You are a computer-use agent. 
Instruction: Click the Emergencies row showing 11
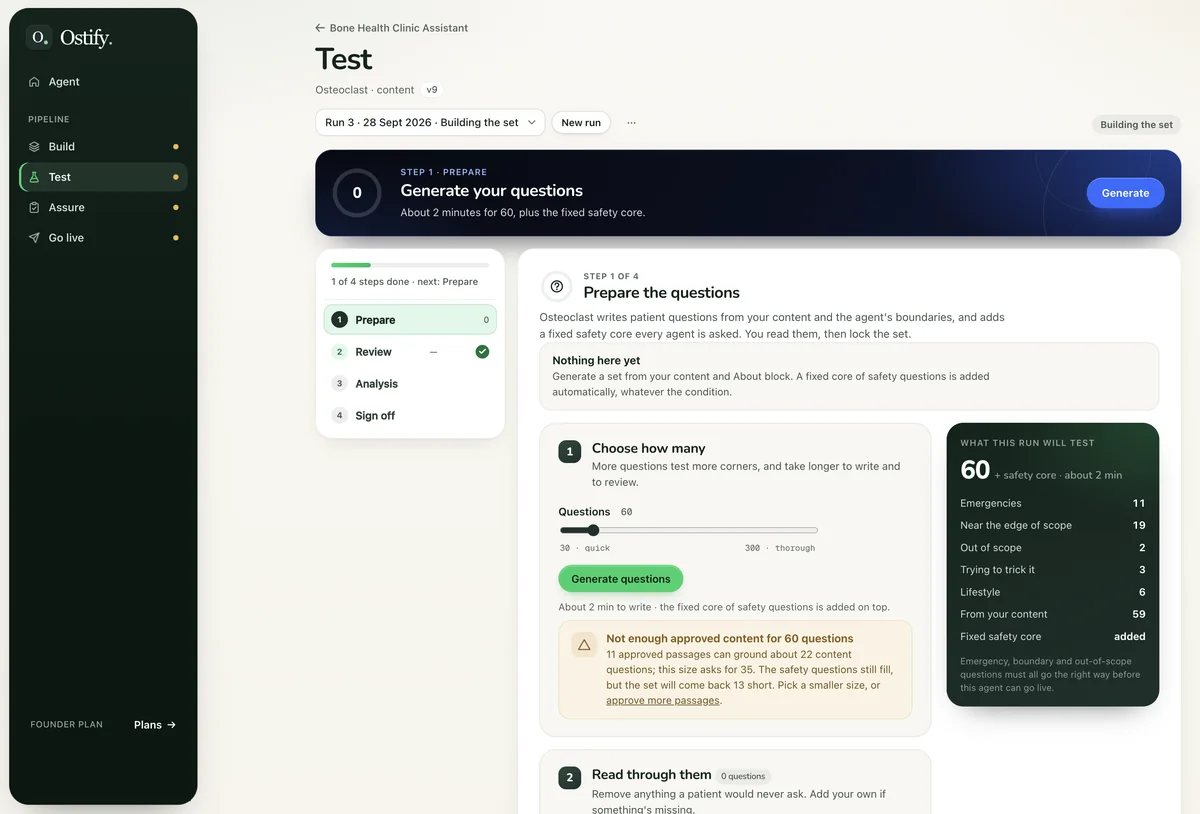pyautogui.click(x=1053, y=503)
